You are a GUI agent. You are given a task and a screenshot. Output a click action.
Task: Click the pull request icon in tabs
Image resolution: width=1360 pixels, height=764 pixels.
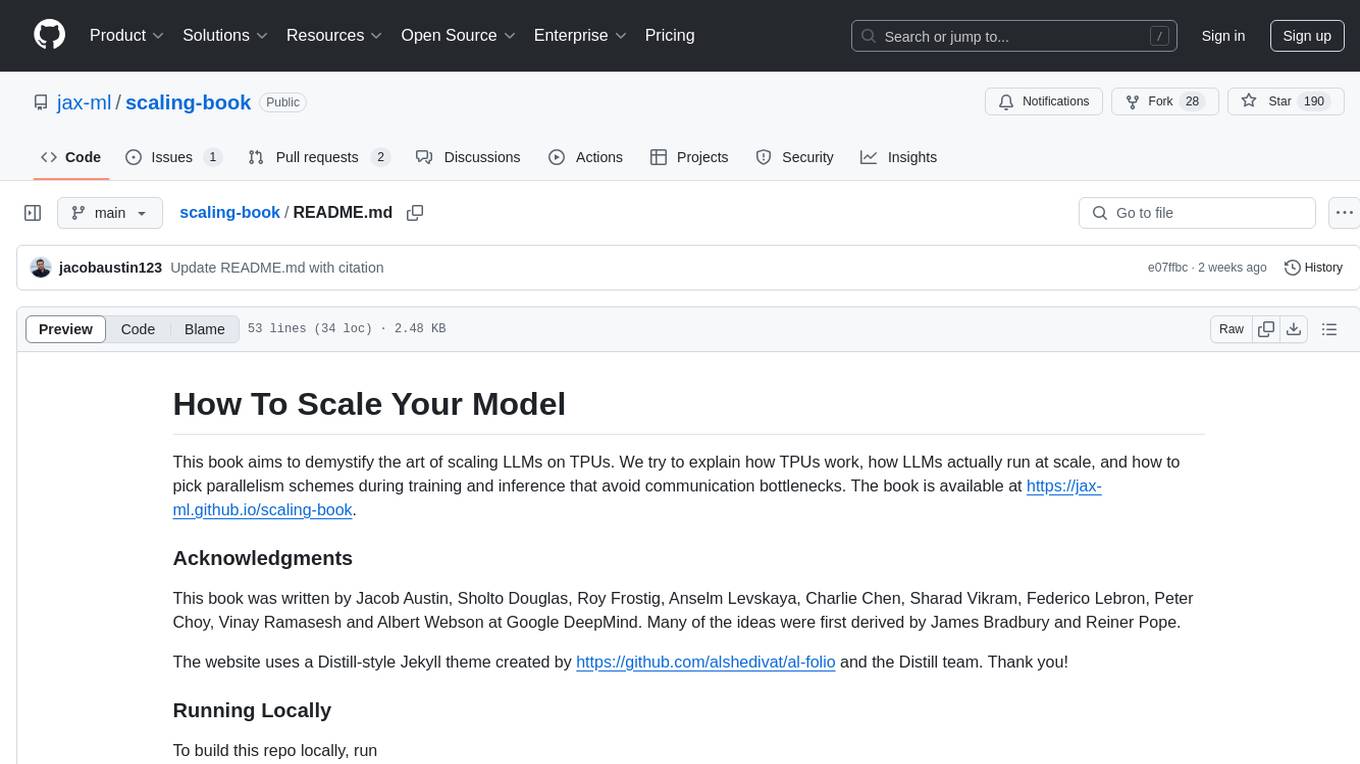[256, 157]
